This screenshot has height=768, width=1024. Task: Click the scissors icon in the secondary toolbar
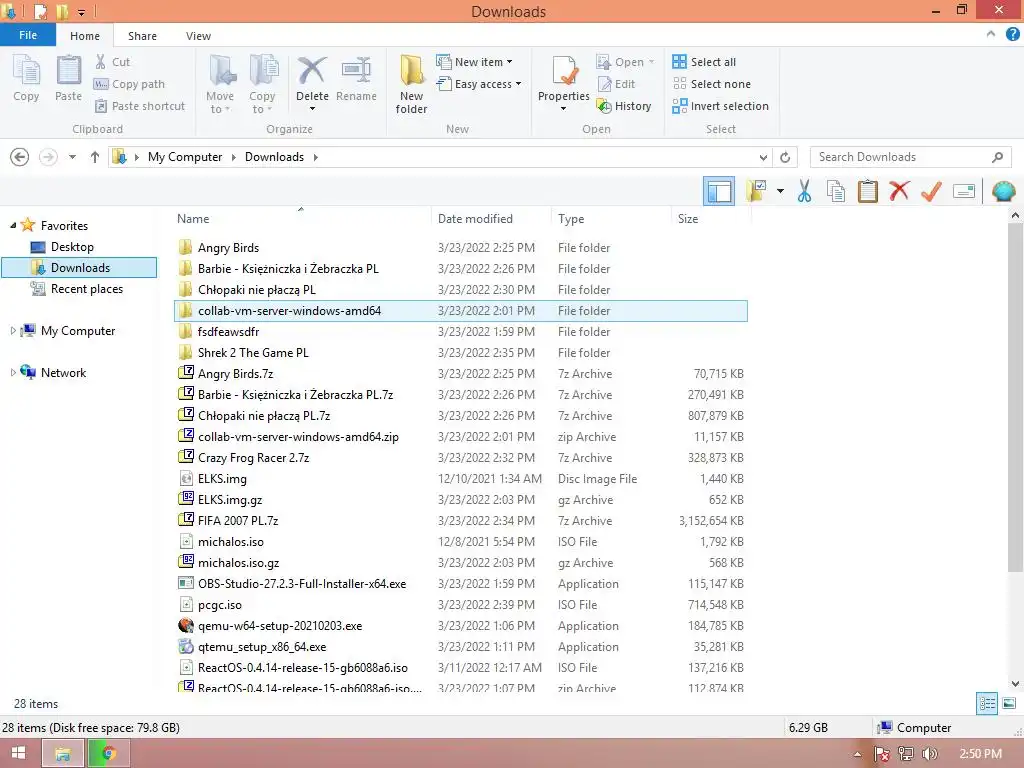805,191
